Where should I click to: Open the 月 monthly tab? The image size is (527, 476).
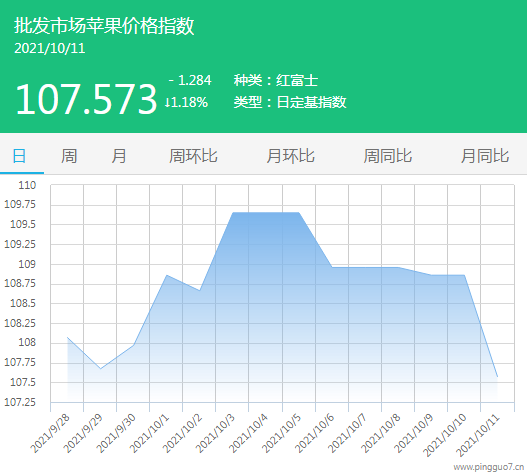(119, 156)
